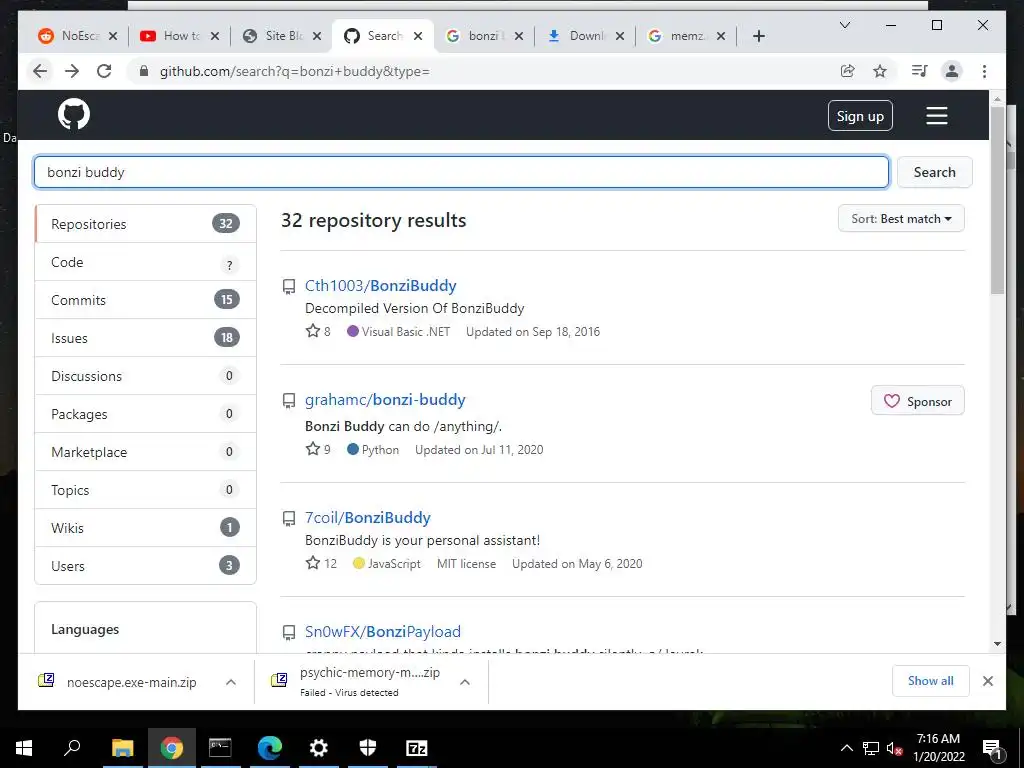This screenshot has width=1024, height=768.
Task: Open the Sort: Best match dropdown
Action: (x=901, y=219)
